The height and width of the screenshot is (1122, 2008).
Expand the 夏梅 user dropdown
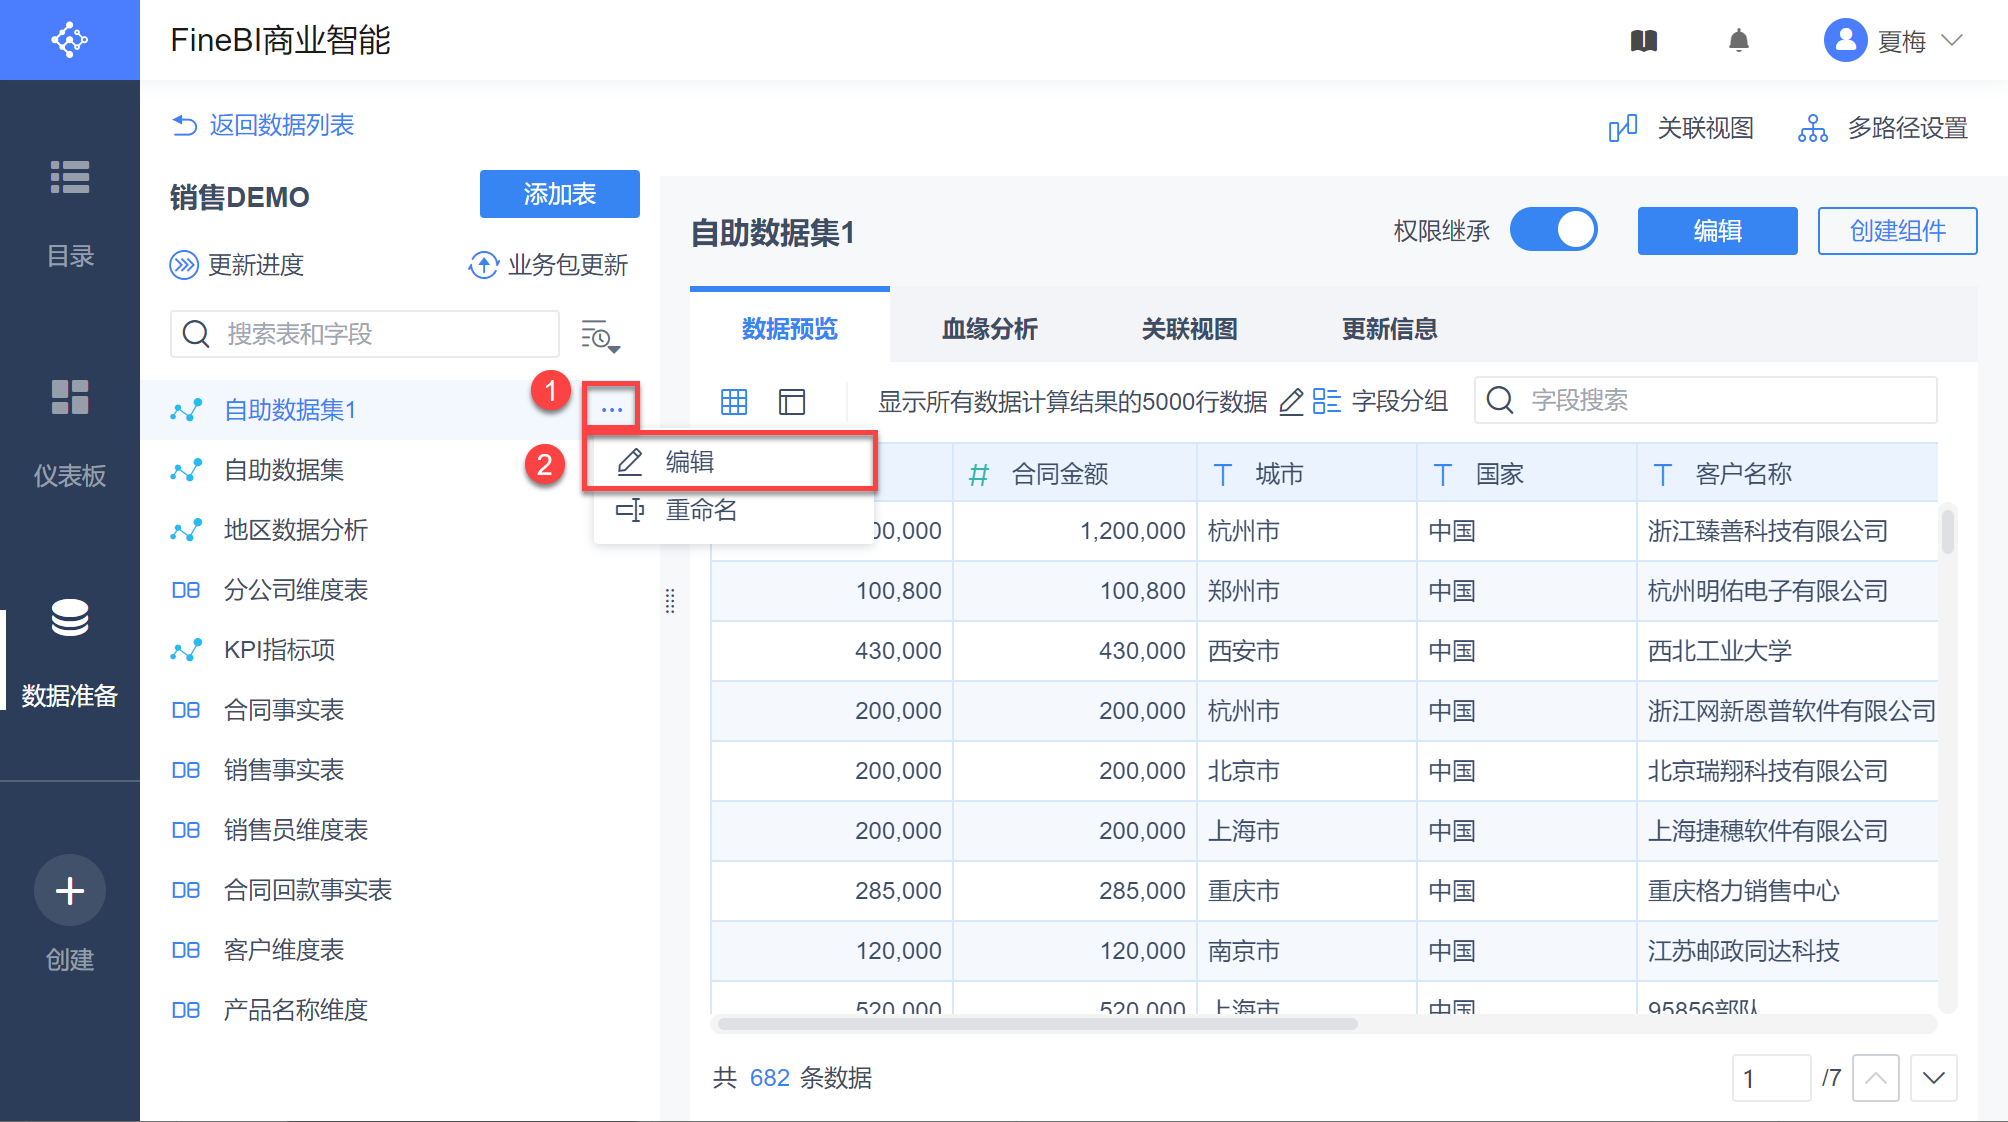pyautogui.click(x=1952, y=41)
